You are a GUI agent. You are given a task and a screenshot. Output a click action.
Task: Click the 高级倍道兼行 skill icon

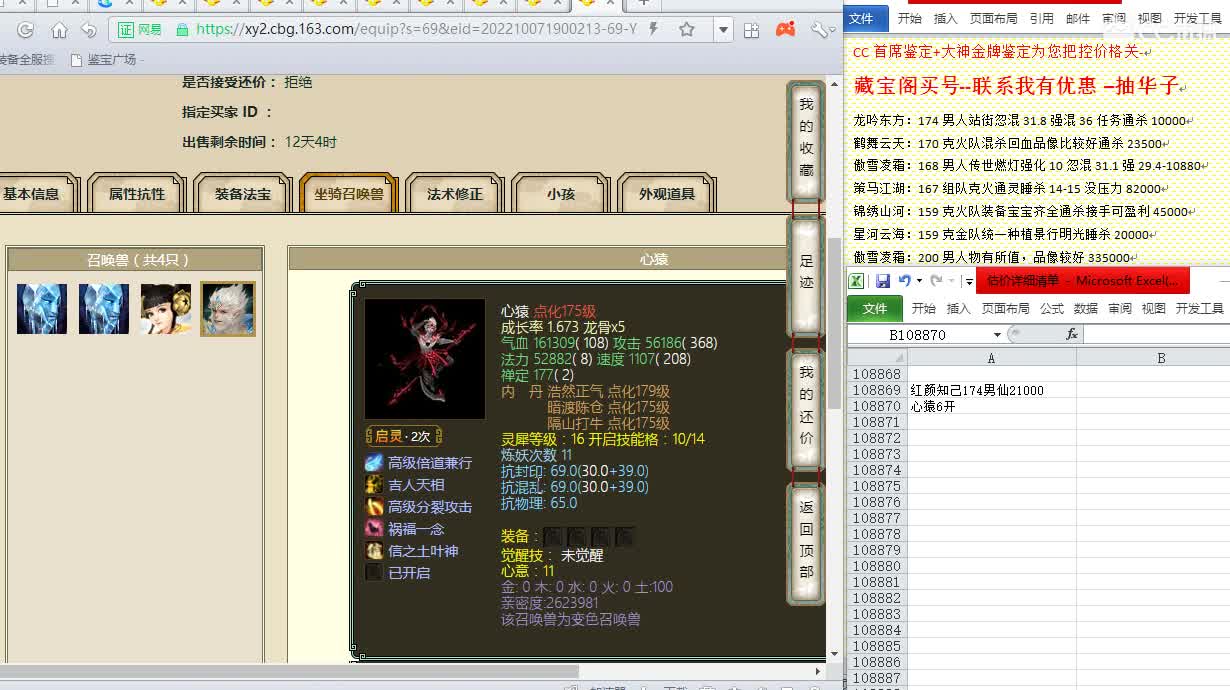[x=374, y=463]
